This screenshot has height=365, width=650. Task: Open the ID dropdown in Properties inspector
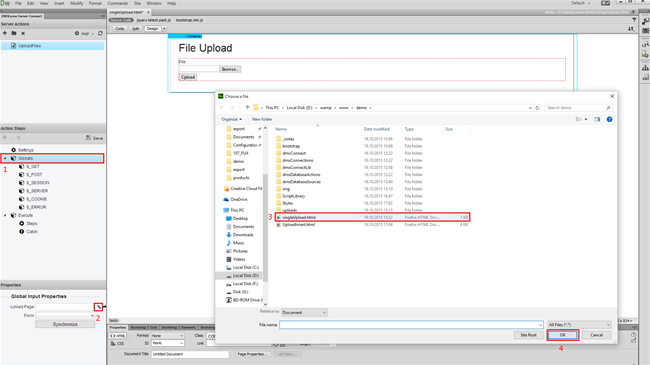point(167,343)
